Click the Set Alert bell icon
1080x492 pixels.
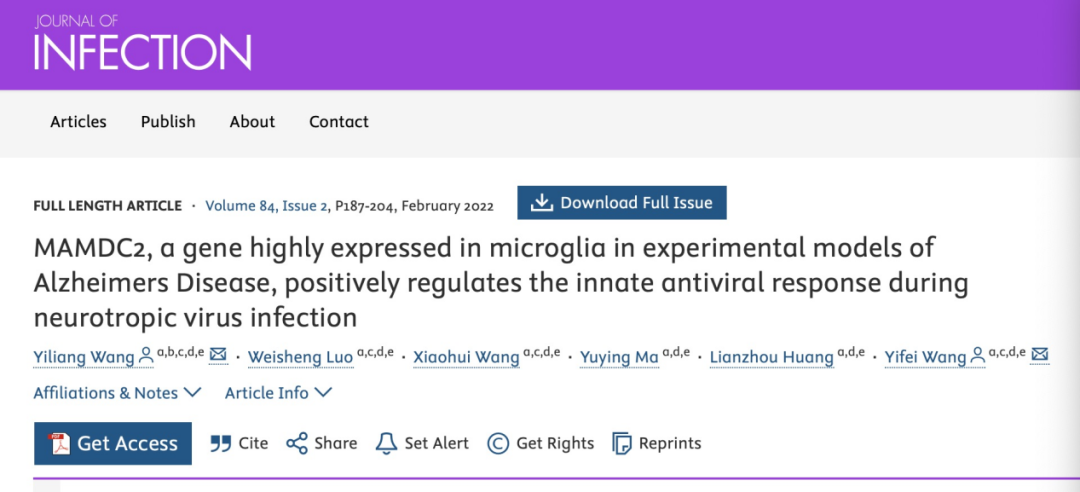coord(386,443)
